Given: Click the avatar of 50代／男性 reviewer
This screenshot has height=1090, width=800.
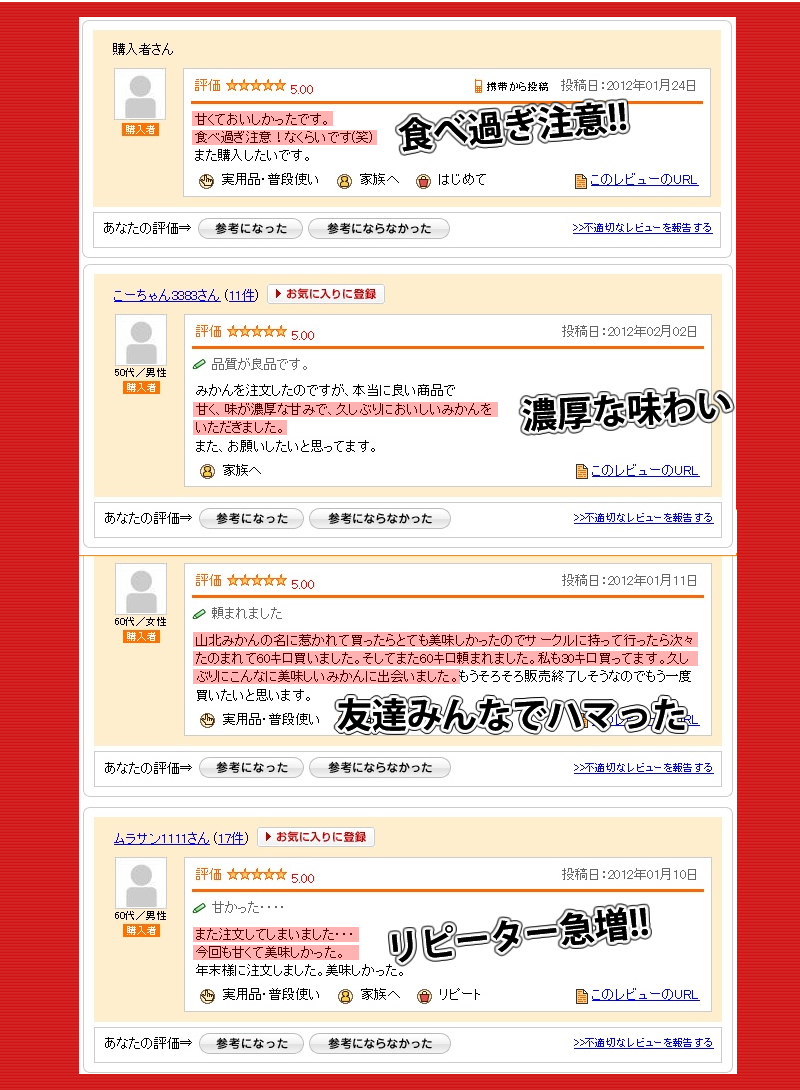Looking at the screenshot, I should pyautogui.click(x=141, y=340).
